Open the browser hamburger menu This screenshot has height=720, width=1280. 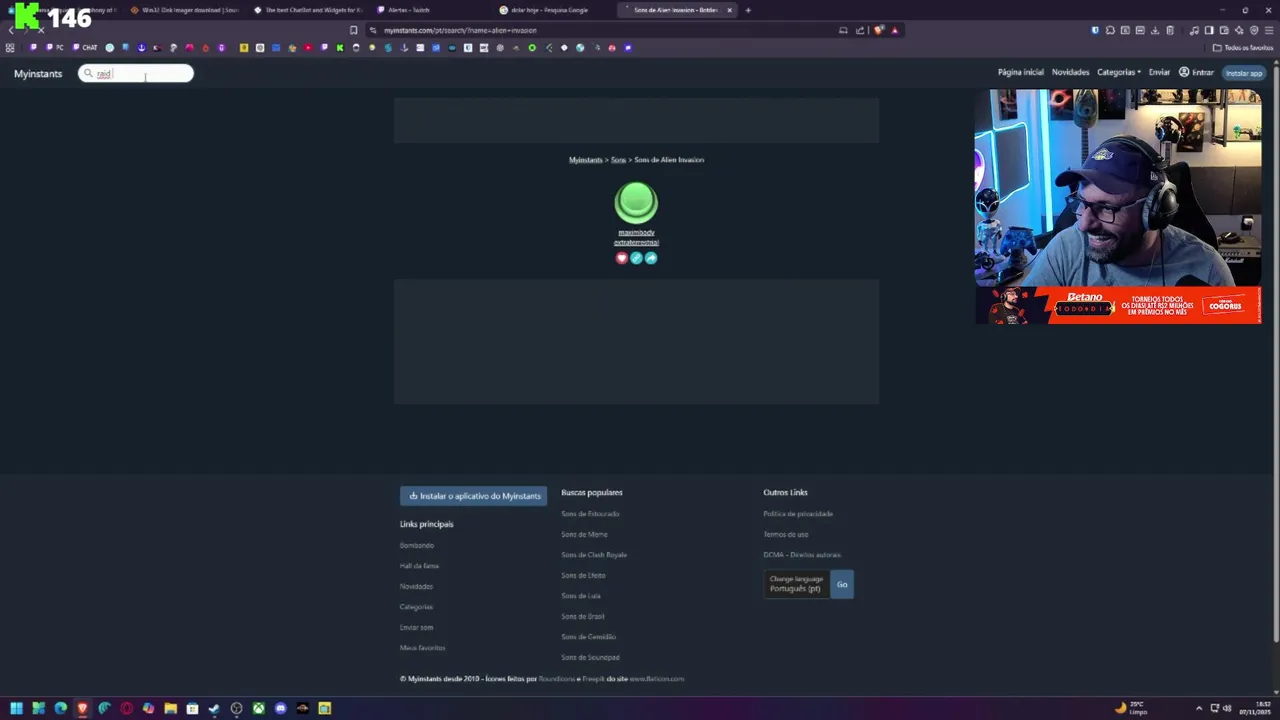(x=1269, y=30)
